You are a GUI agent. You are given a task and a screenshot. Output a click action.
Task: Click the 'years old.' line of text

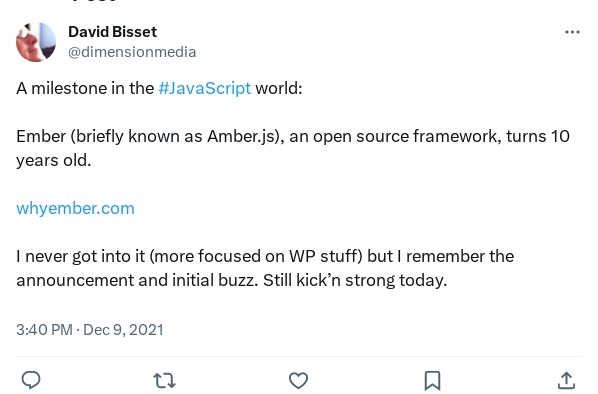point(54,161)
